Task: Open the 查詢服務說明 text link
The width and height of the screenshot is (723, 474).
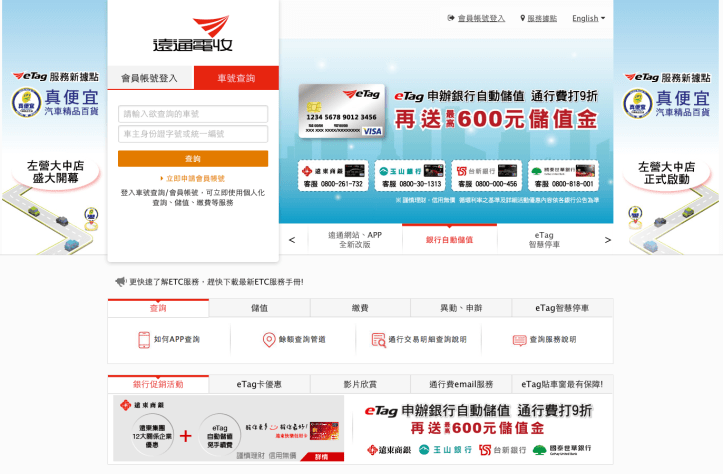Action: point(553,339)
